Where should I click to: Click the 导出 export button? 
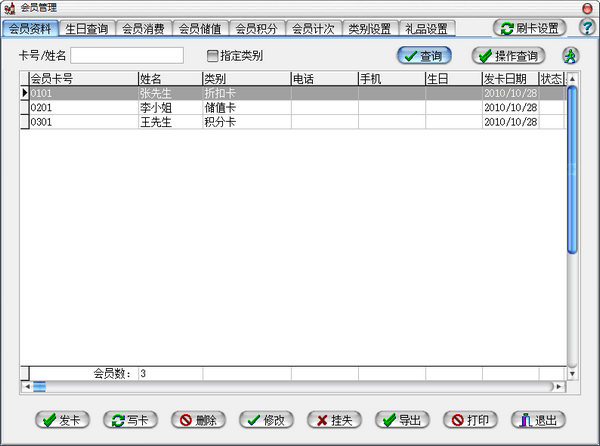[401, 420]
